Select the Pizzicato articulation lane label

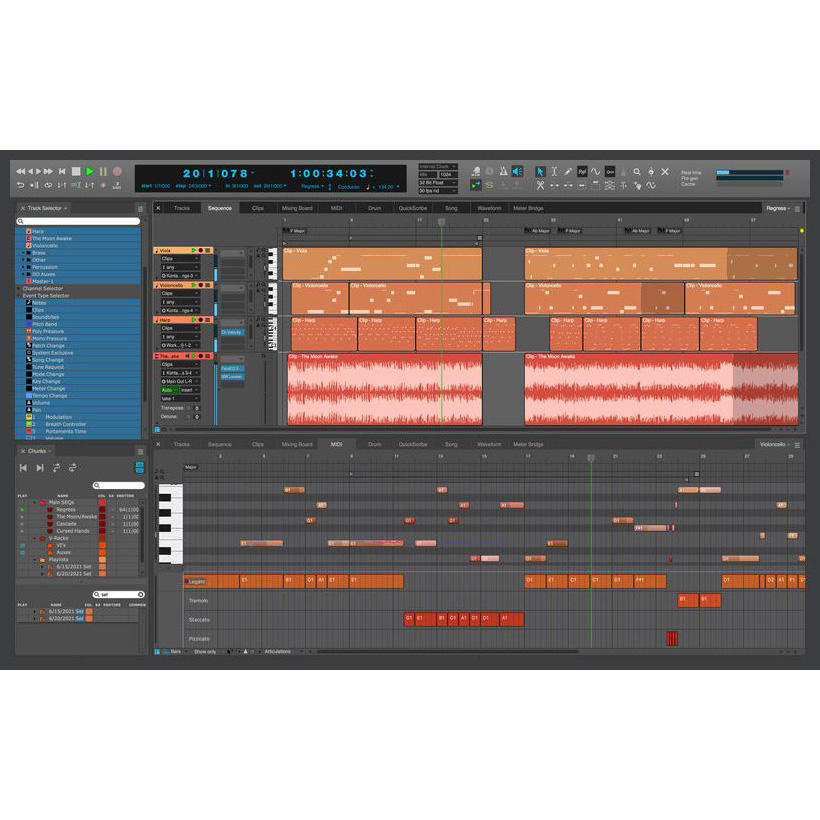coord(199,639)
